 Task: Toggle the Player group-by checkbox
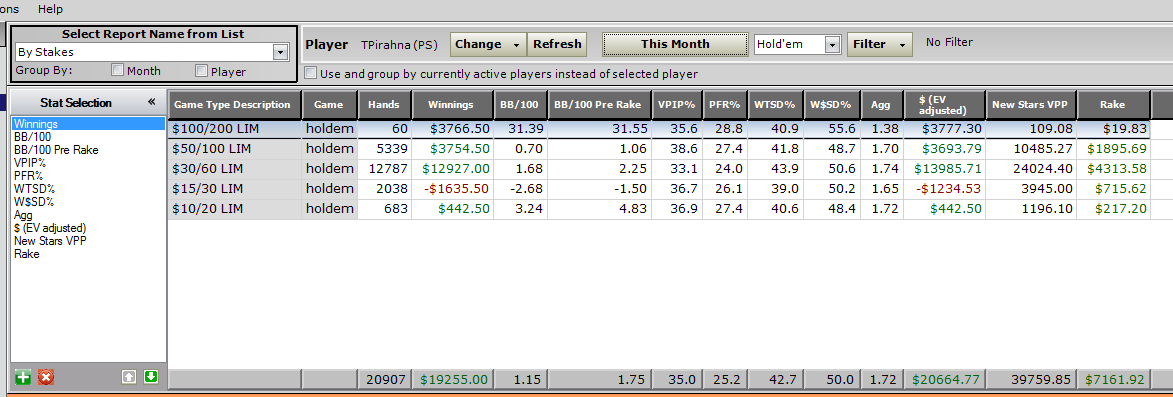click(x=201, y=70)
